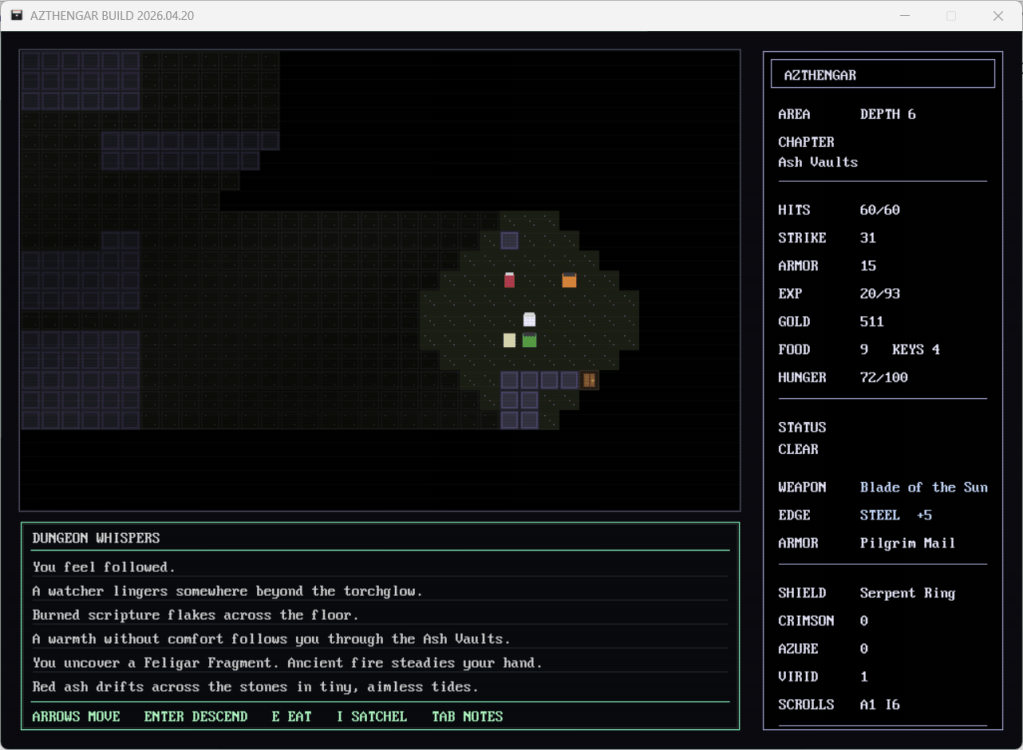Click the Pilgrim Mail armor entry

coord(907,543)
